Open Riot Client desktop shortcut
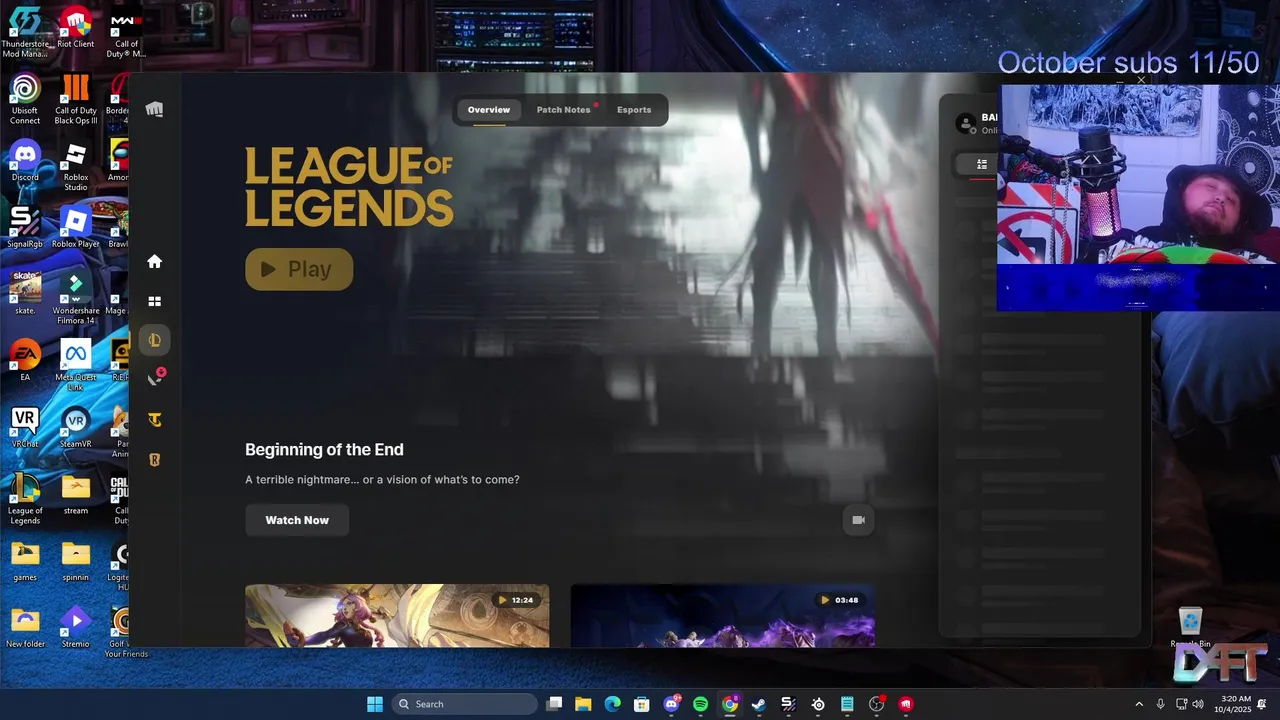 (76, 28)
